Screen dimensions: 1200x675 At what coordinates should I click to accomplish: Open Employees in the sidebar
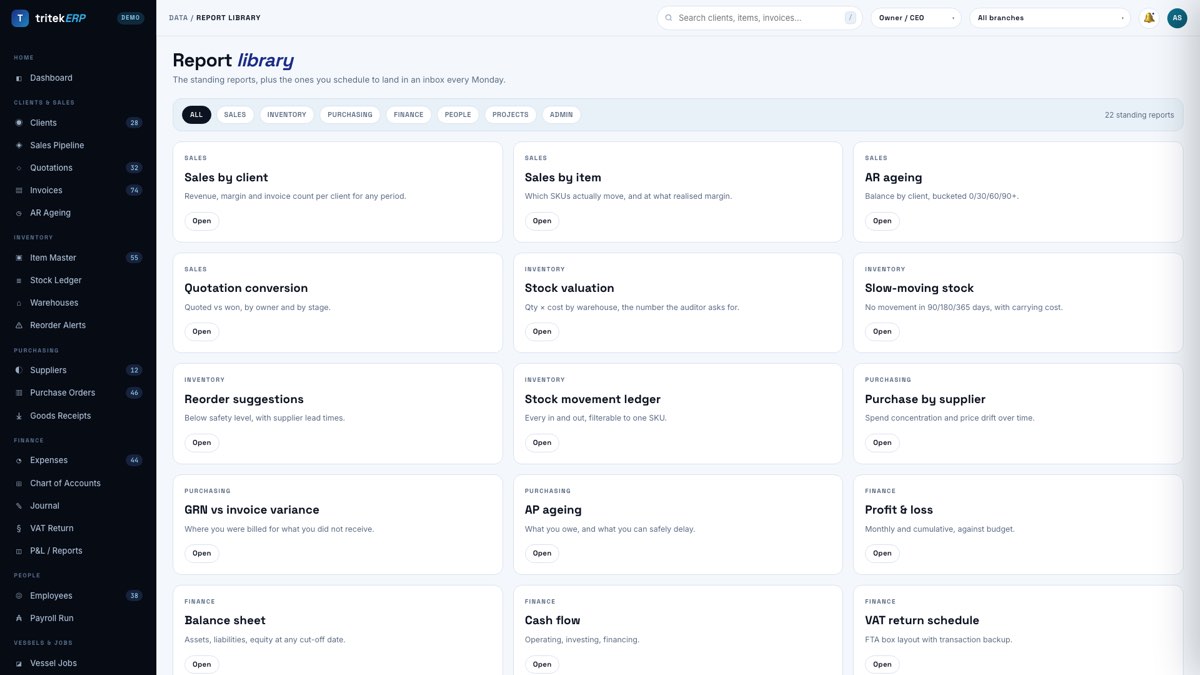[78, 596]
